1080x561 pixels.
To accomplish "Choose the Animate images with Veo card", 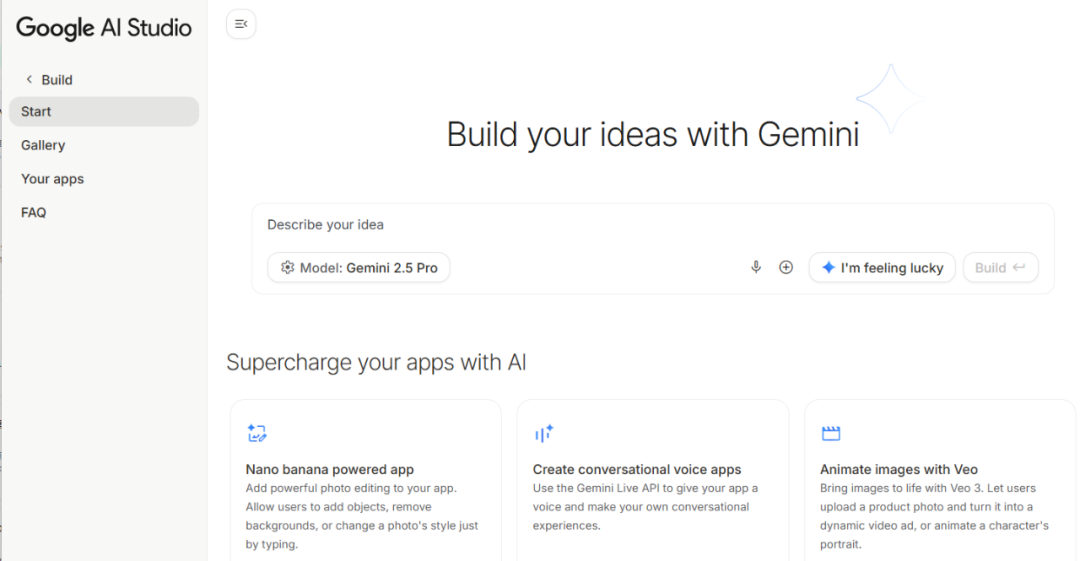I will (x=940, y=480).
